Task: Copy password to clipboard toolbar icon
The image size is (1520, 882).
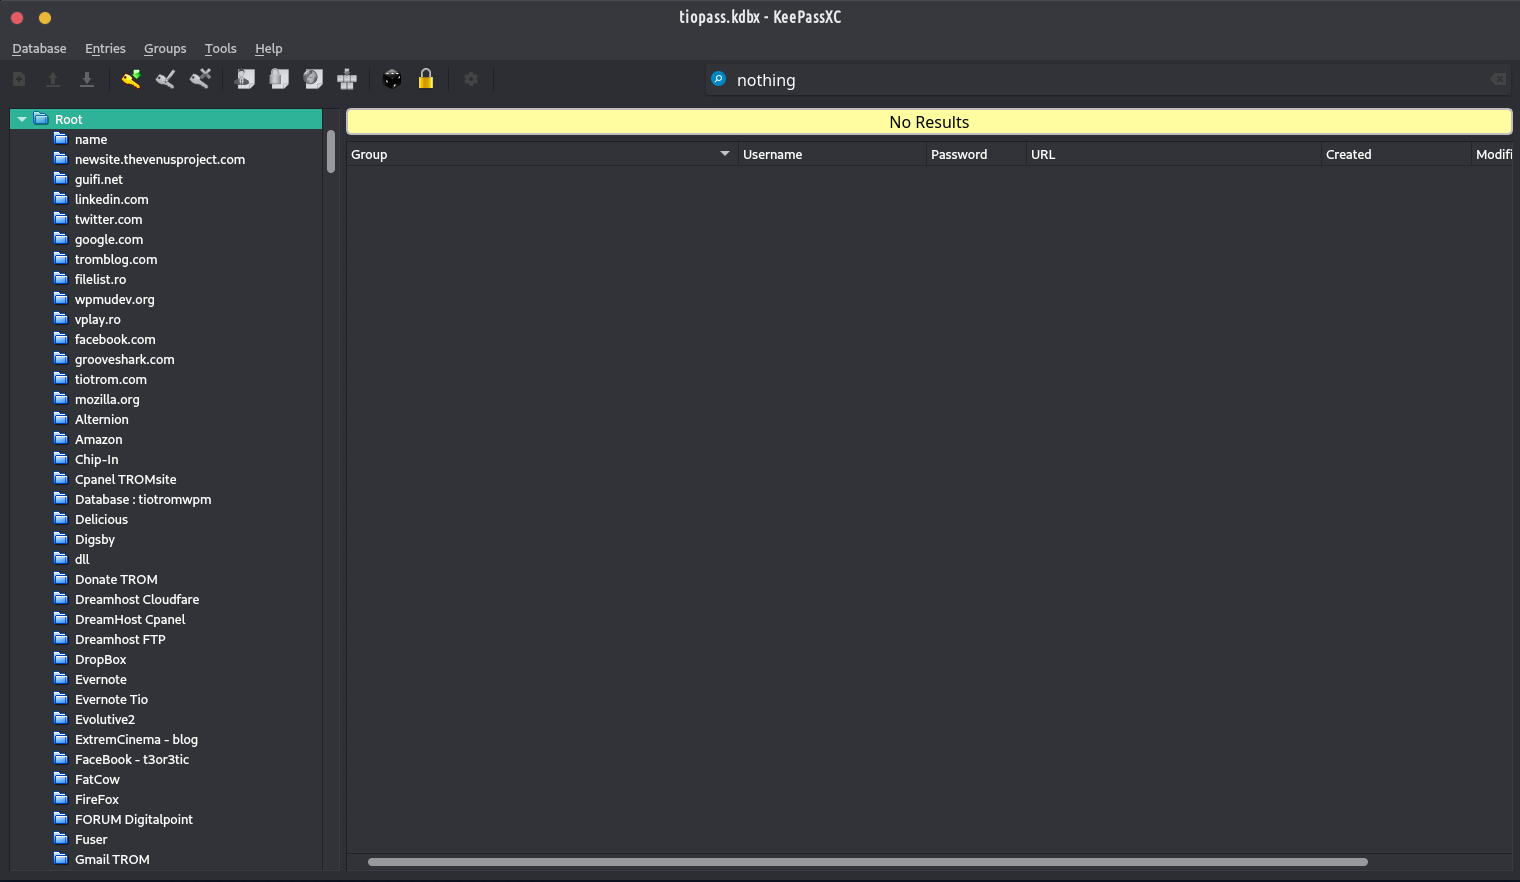Action: tap(279, 79)
